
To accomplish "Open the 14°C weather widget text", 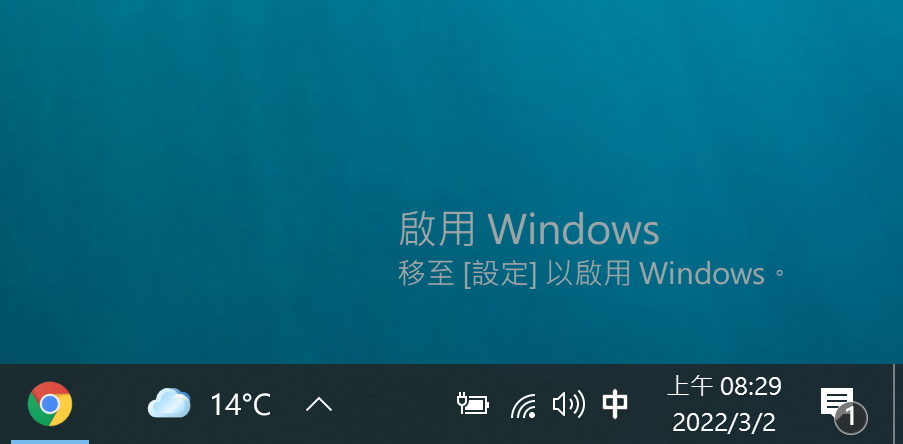I will coord(240,404).
